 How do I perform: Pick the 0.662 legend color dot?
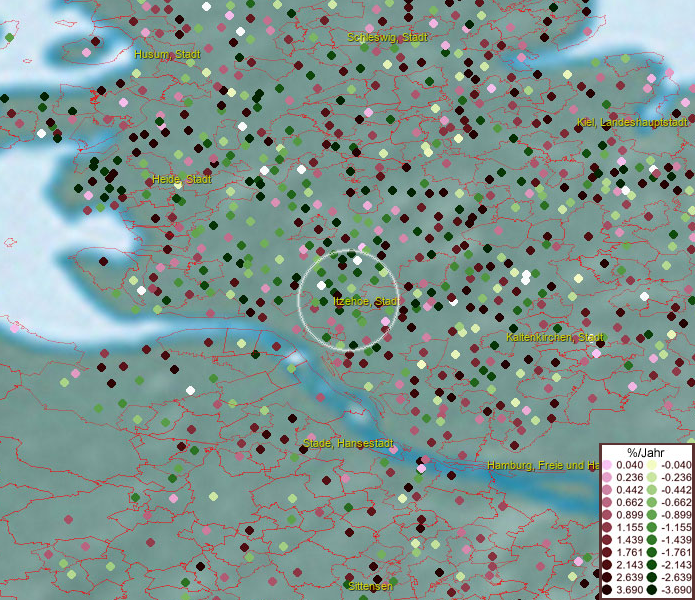[607, 503]
